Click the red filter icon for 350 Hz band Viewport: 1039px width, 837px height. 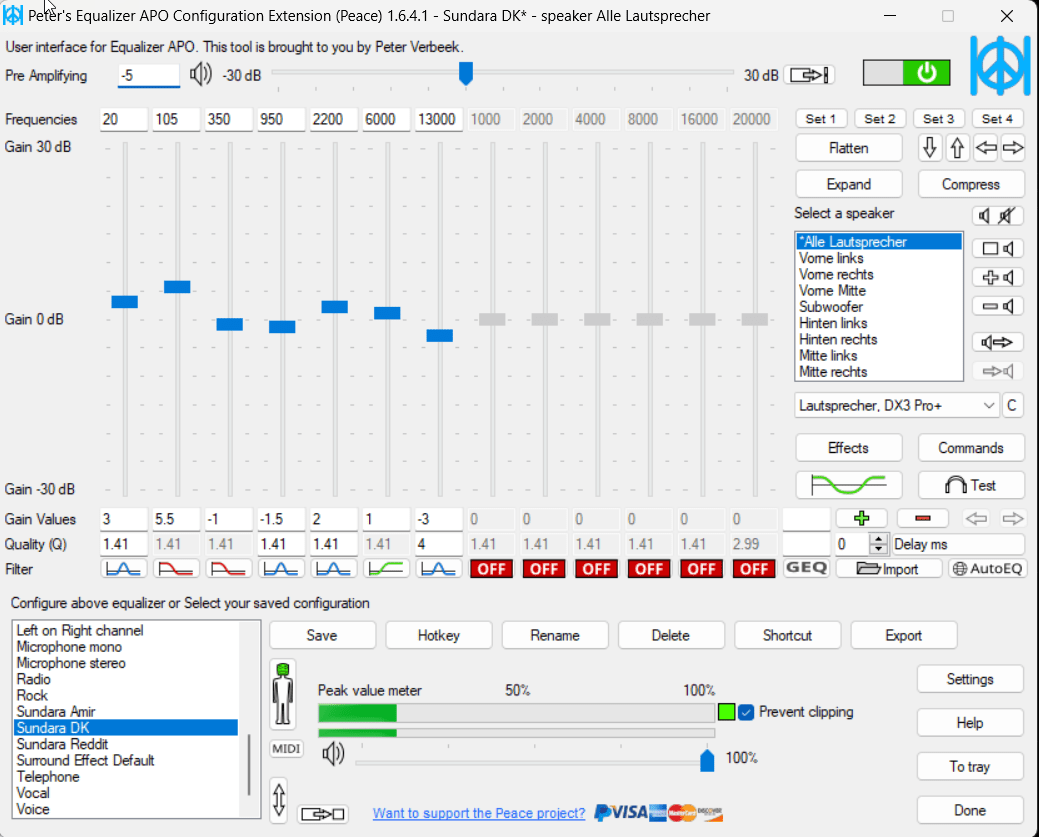[x=228, y=569]
